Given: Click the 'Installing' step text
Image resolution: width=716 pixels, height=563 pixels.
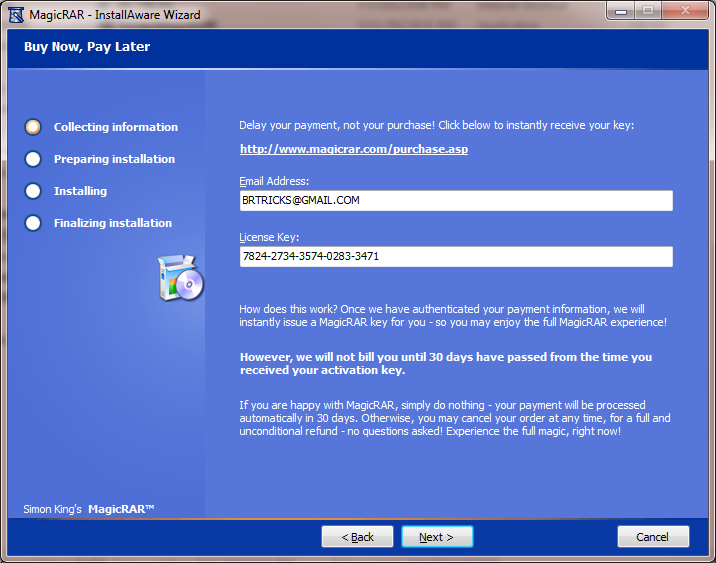Looking at the screenshot, I should [80, 191].
